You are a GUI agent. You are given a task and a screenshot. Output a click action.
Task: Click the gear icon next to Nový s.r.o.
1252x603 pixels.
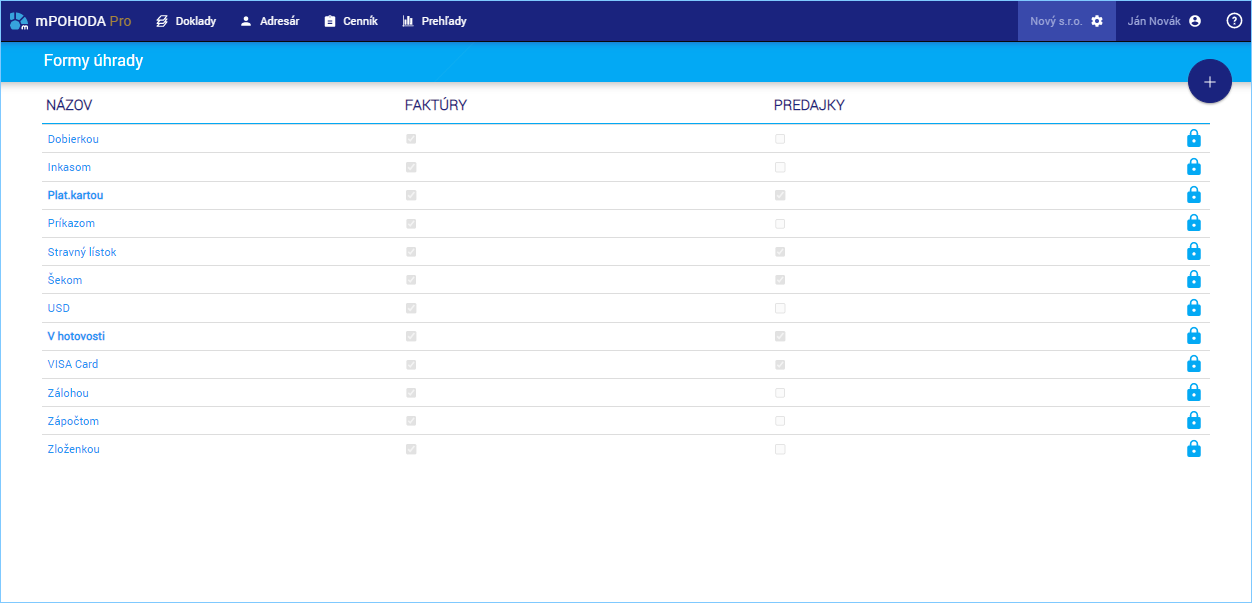(1097, 21)
